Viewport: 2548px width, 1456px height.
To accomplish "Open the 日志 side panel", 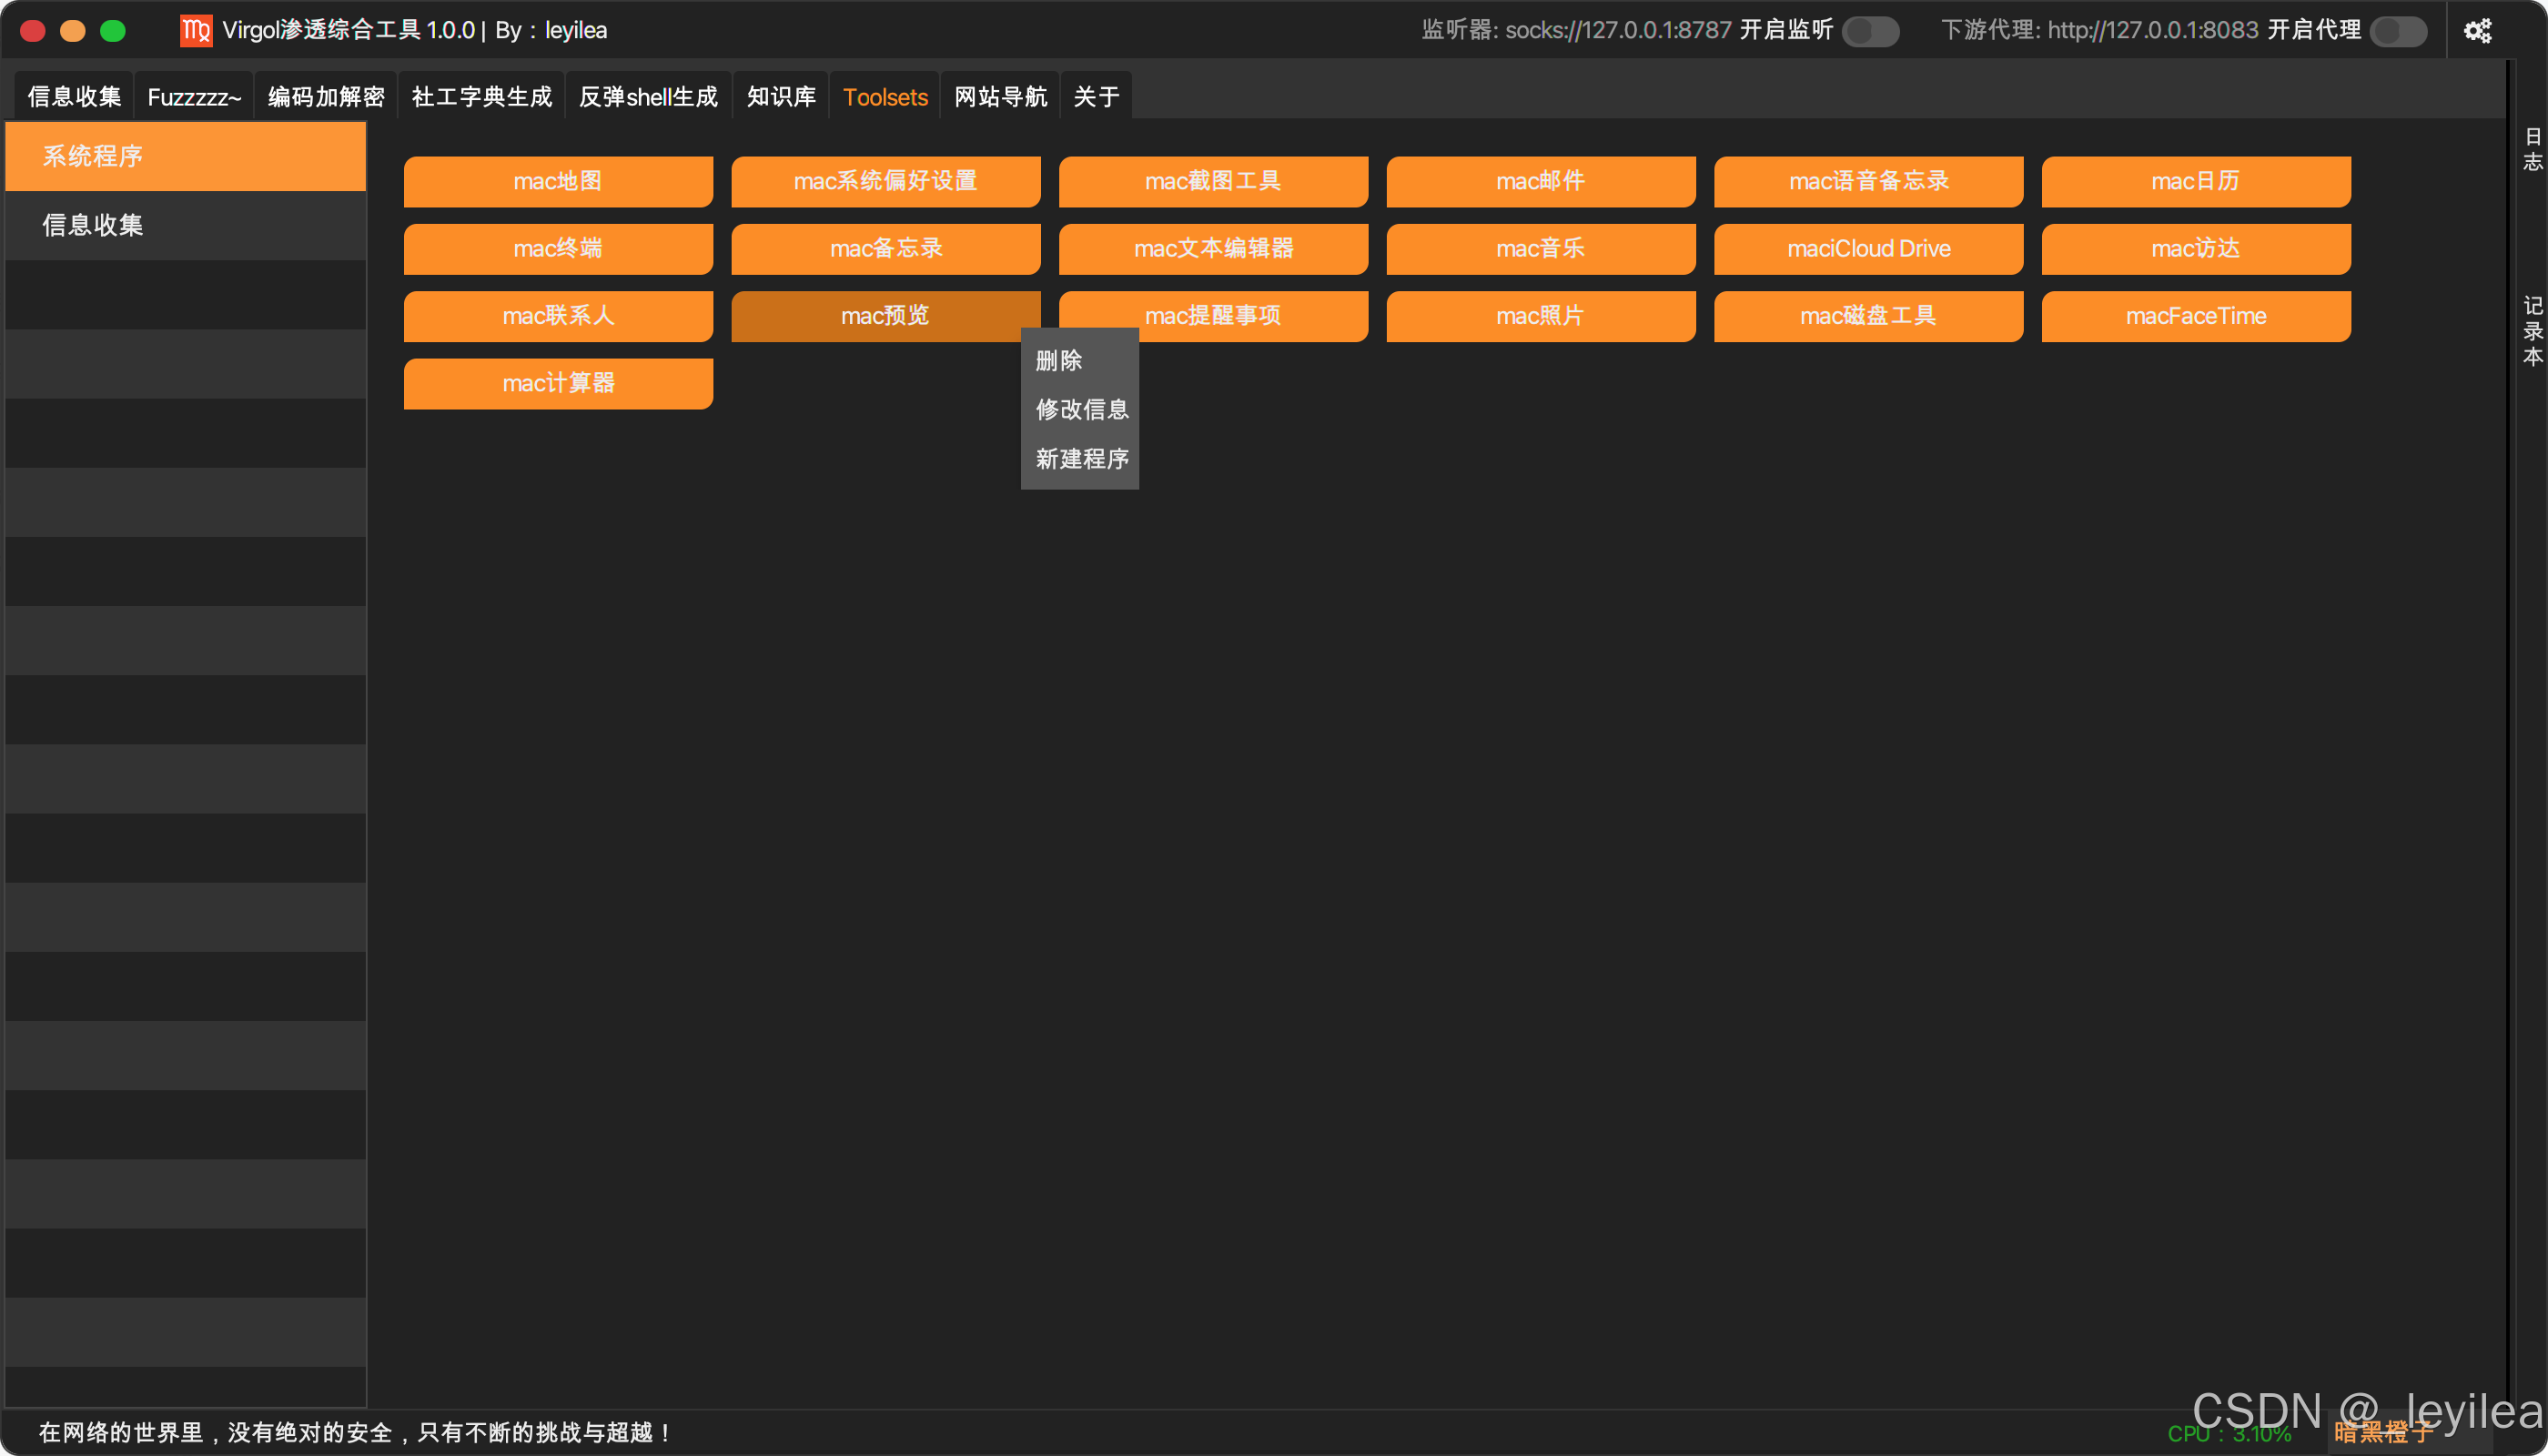I will pyautogui.click(x=2532, y=150).
